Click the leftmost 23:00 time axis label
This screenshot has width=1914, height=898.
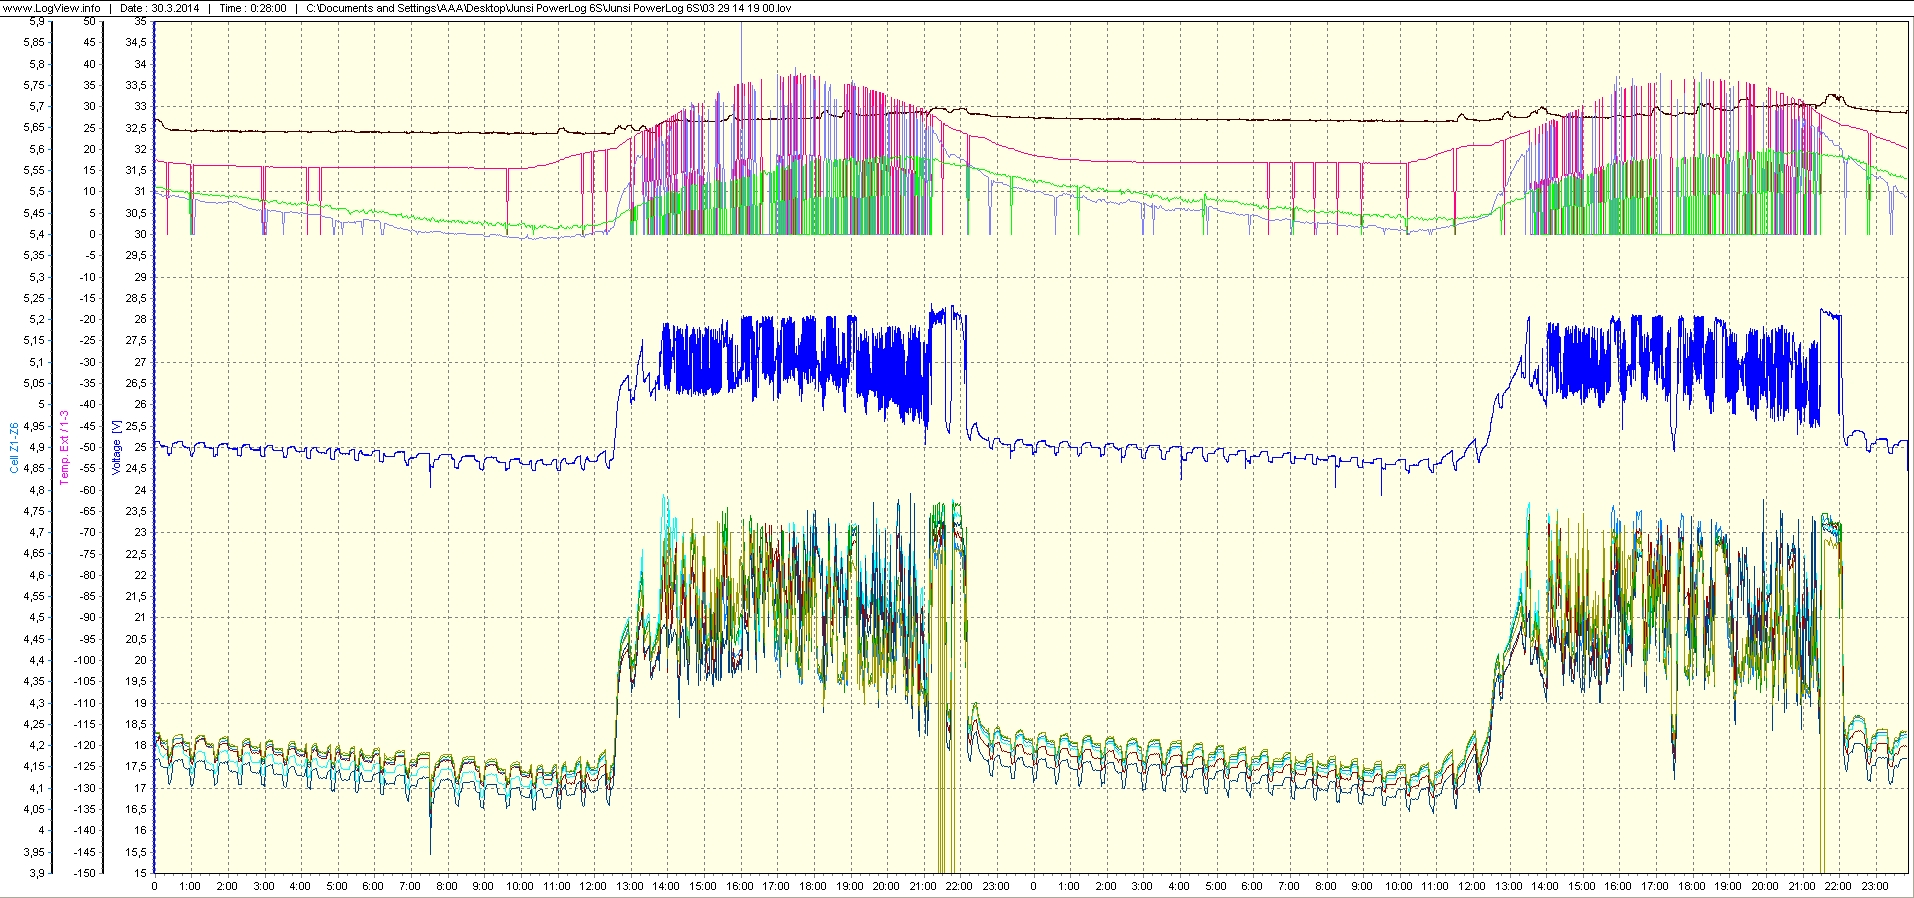point(996,886)
